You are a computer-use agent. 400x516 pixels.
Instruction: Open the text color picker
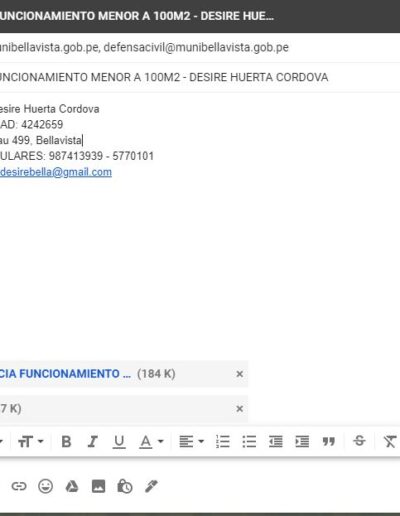[151, 442]
